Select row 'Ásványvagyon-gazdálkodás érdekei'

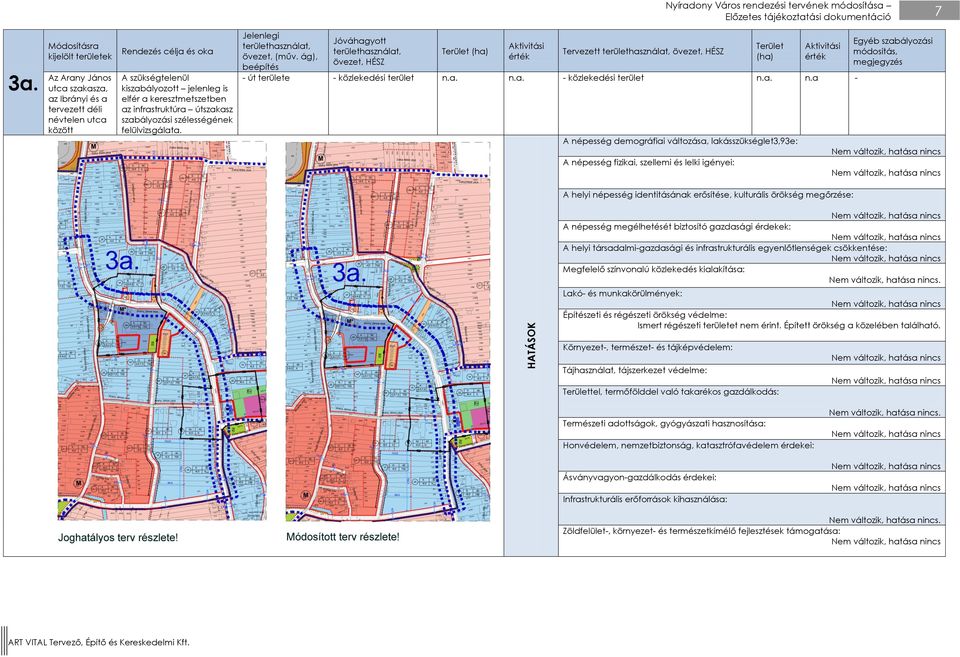pyautogui.click(x=752, y=482)
